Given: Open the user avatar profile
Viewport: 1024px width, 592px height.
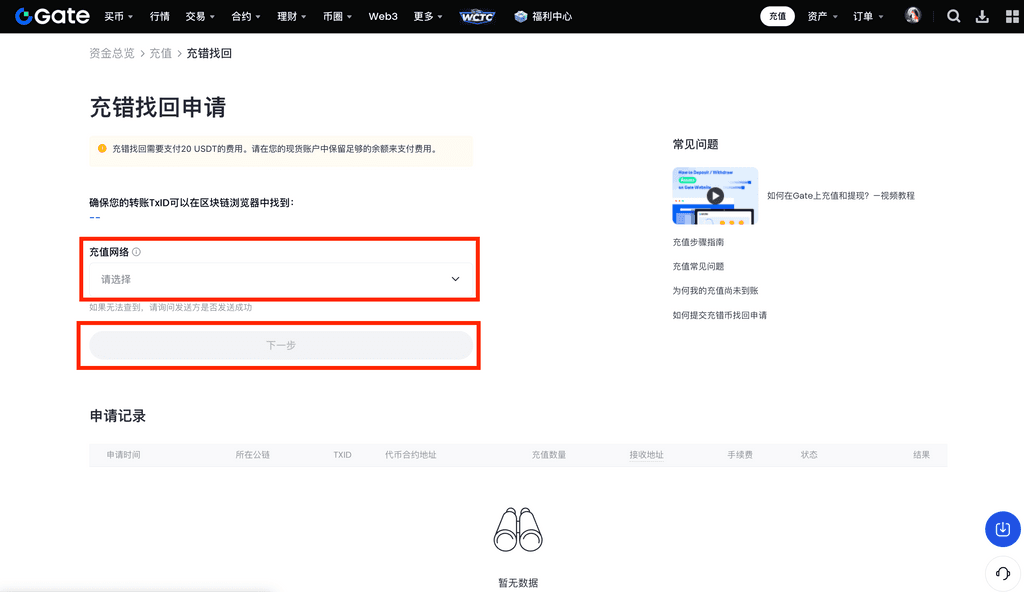Looking at the screenshot, I should click(912, 16).
